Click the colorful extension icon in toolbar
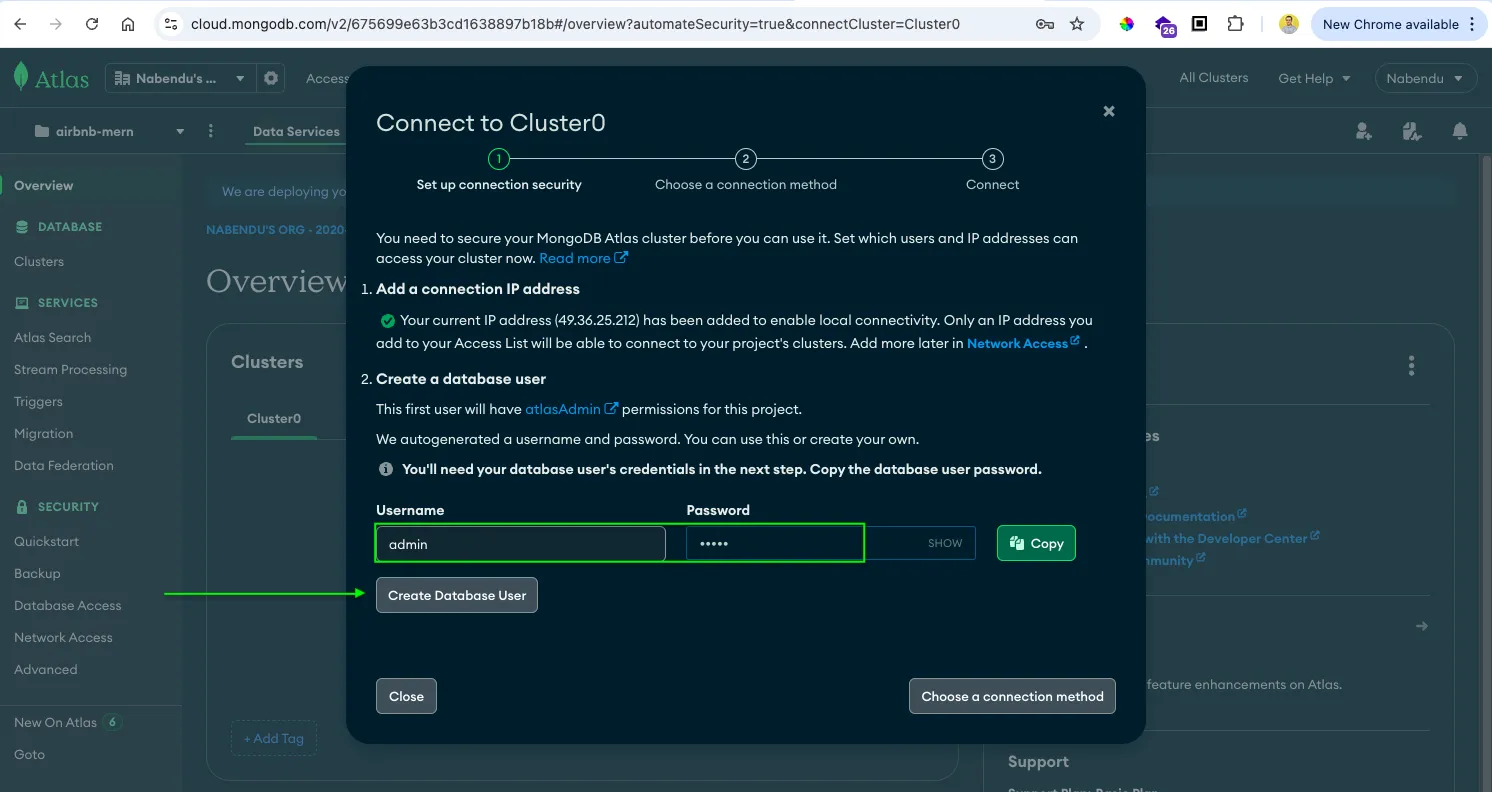The width and height of the screenshot is (1492, 792). tap(1127, 24)
